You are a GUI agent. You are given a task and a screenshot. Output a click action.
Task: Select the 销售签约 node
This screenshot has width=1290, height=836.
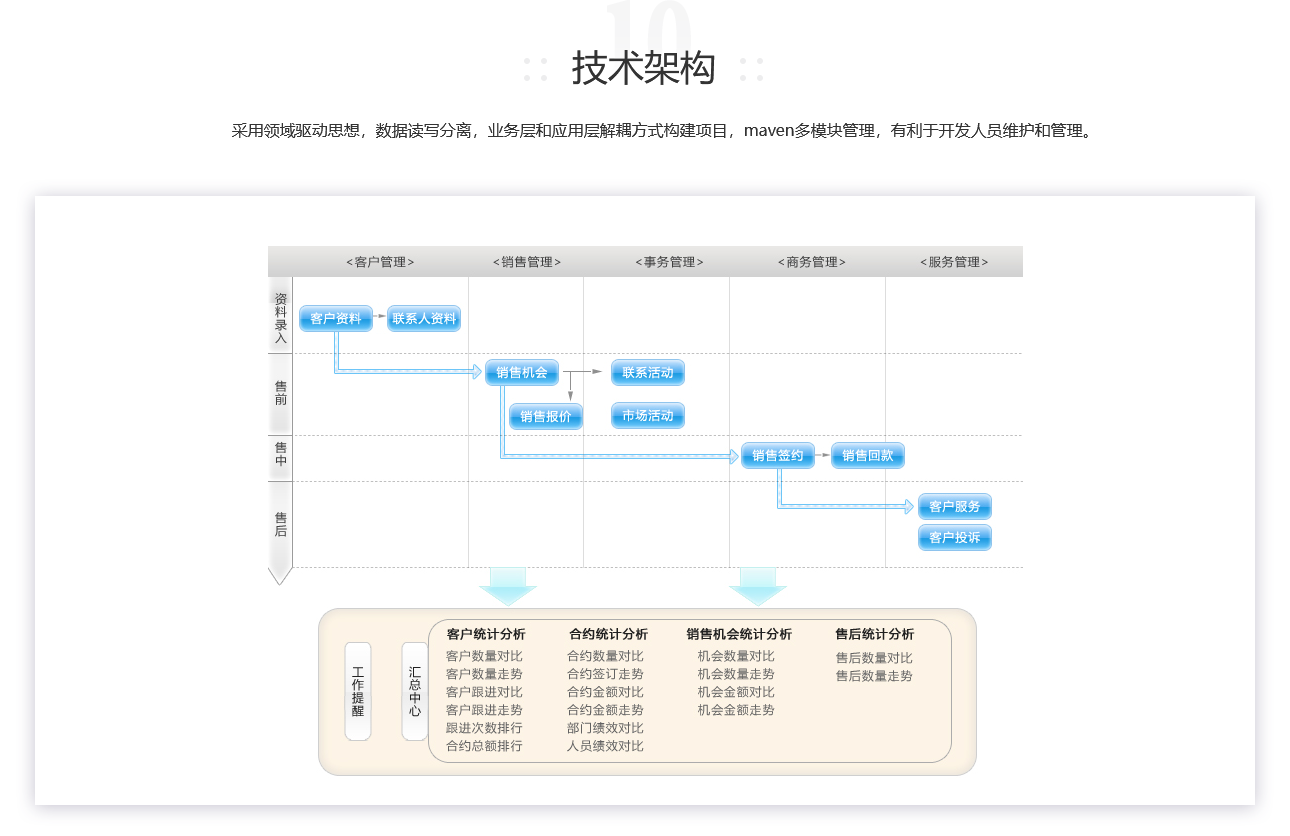click(778, 455)
